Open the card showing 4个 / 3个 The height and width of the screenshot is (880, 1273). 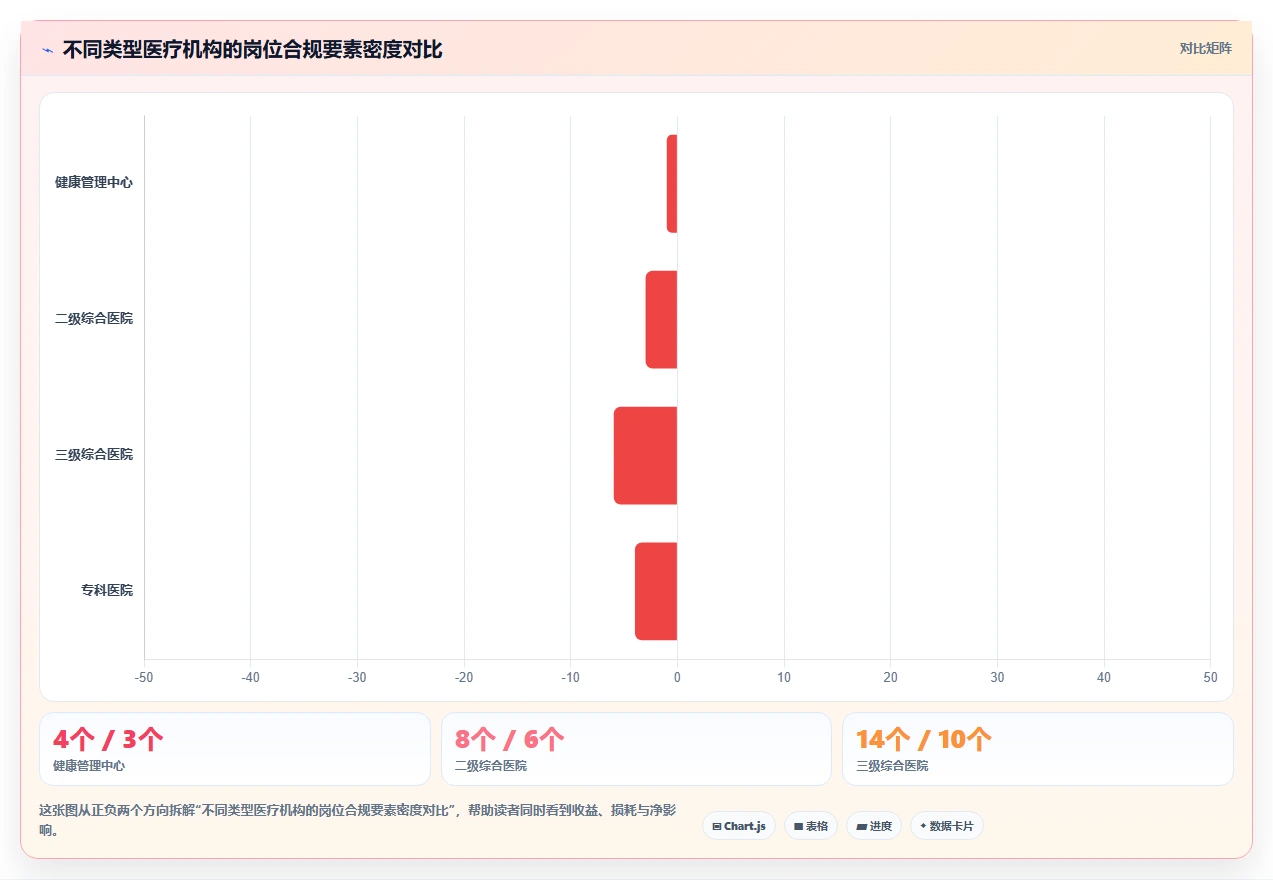(x=235, y=749)
